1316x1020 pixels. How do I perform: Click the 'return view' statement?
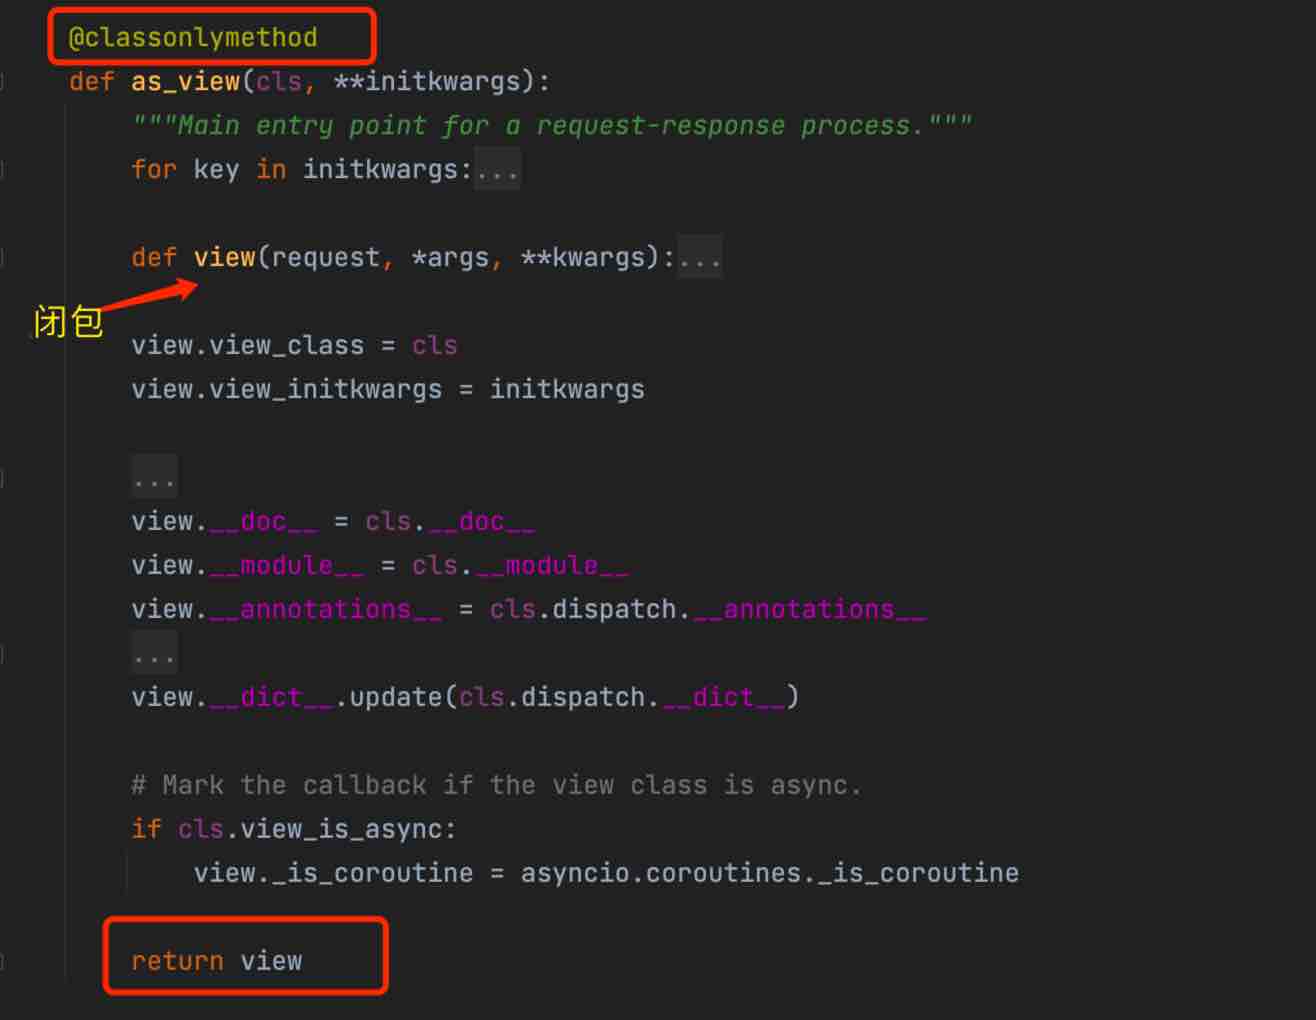tap(217, 962)
